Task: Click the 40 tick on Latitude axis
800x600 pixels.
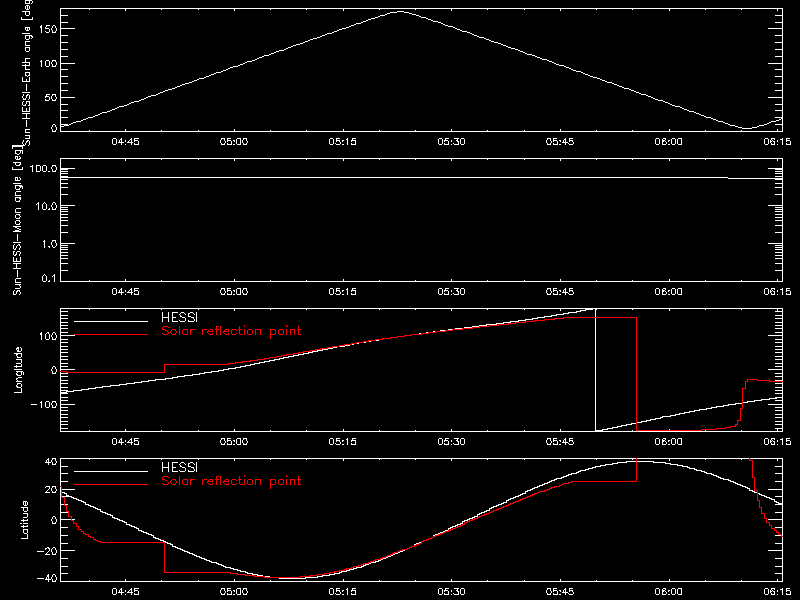Action: (x=51, y=462)
